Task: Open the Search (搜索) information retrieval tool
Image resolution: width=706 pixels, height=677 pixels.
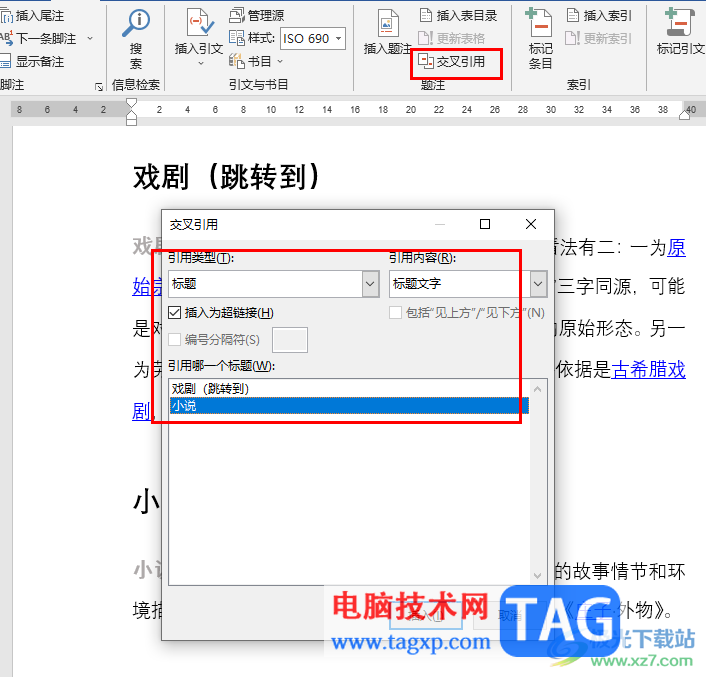Action: (x=136, y=39)
